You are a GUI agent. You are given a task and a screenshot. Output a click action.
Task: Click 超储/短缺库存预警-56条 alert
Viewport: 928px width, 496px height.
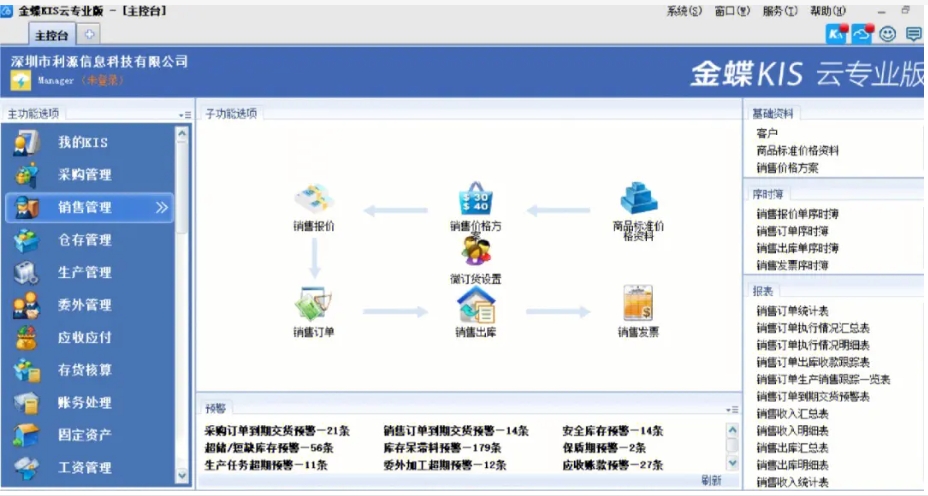269,449
